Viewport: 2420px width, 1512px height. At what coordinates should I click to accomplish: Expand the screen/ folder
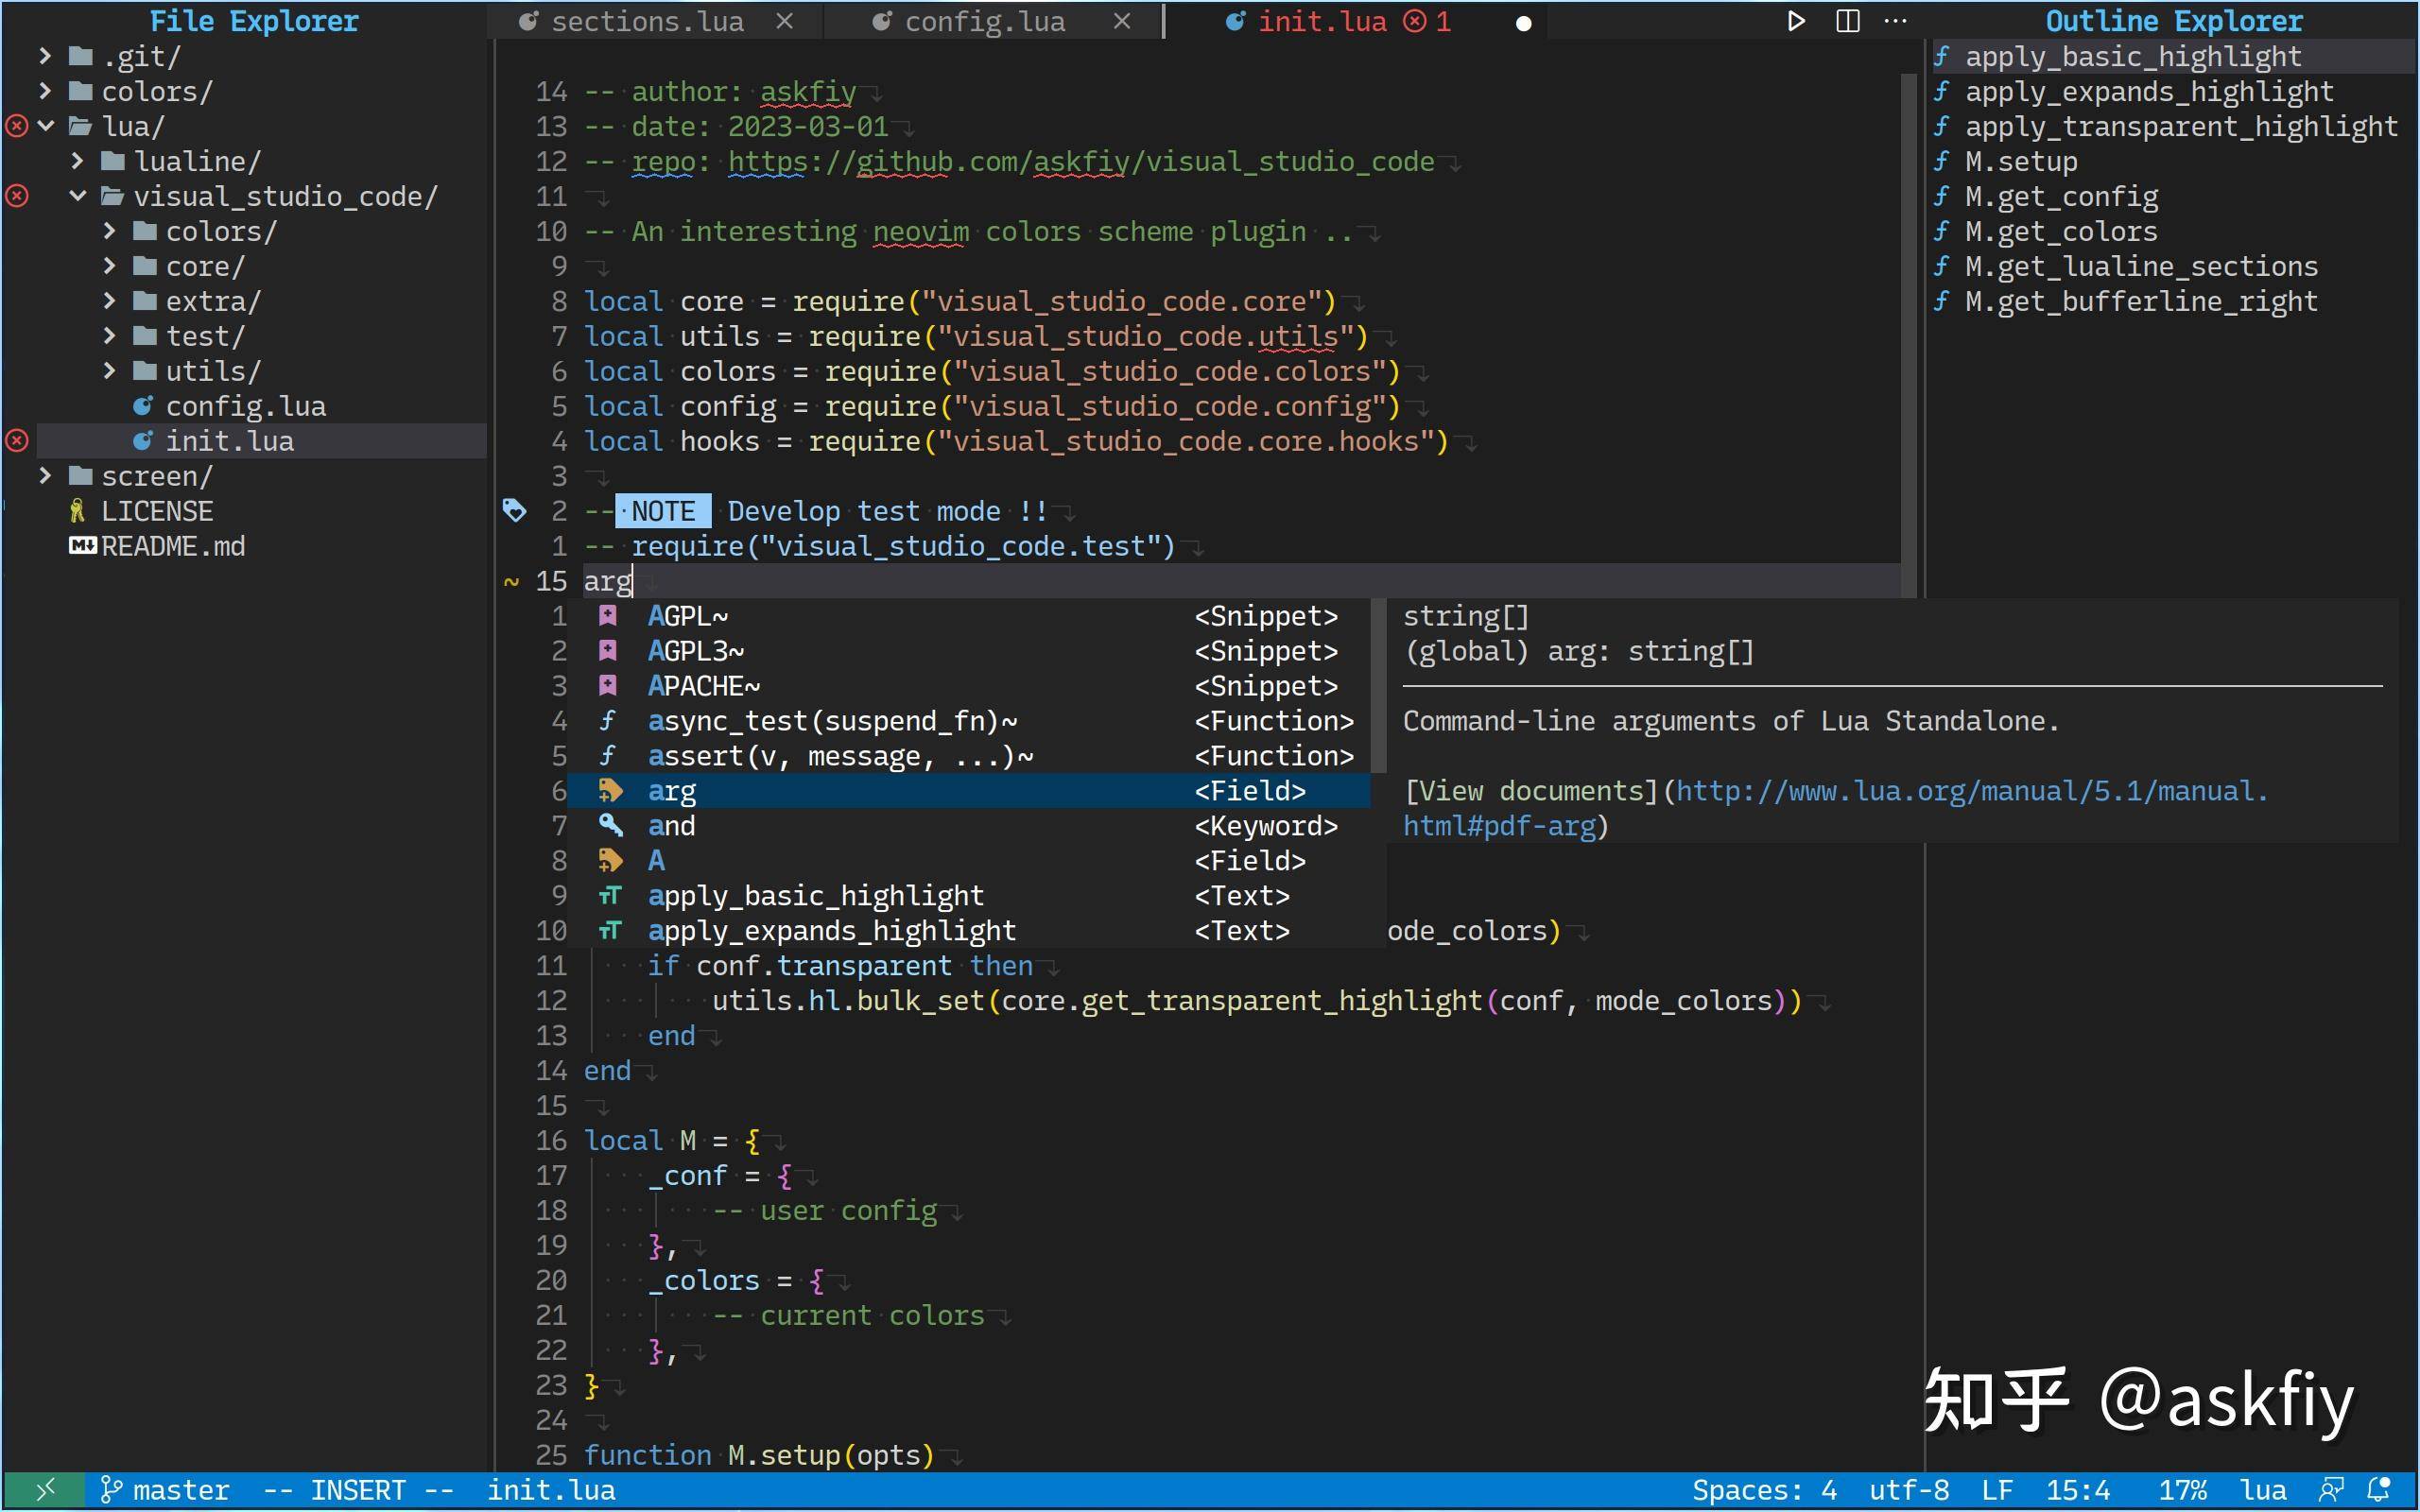click(45, 476)
